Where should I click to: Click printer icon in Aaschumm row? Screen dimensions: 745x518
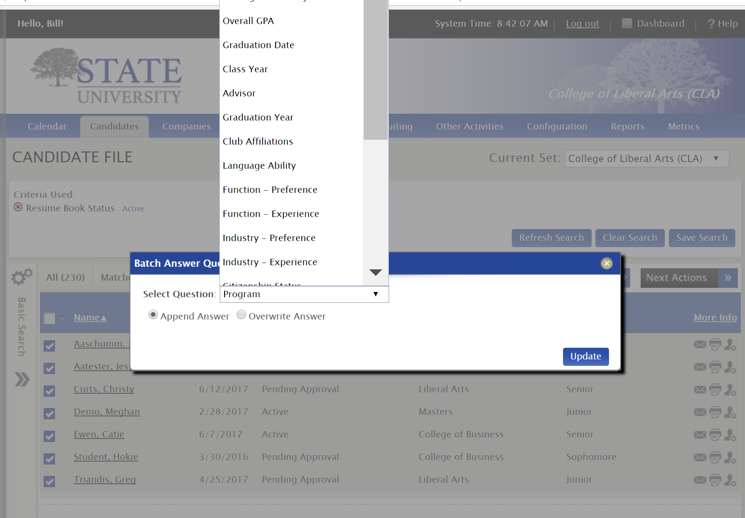pyautogui.click(x=715, y=344)
